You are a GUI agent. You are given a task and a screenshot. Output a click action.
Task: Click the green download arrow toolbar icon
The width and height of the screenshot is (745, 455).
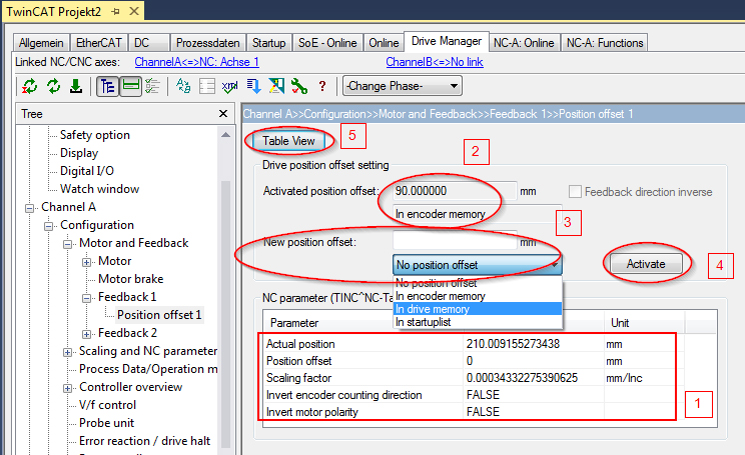[76, 86]
